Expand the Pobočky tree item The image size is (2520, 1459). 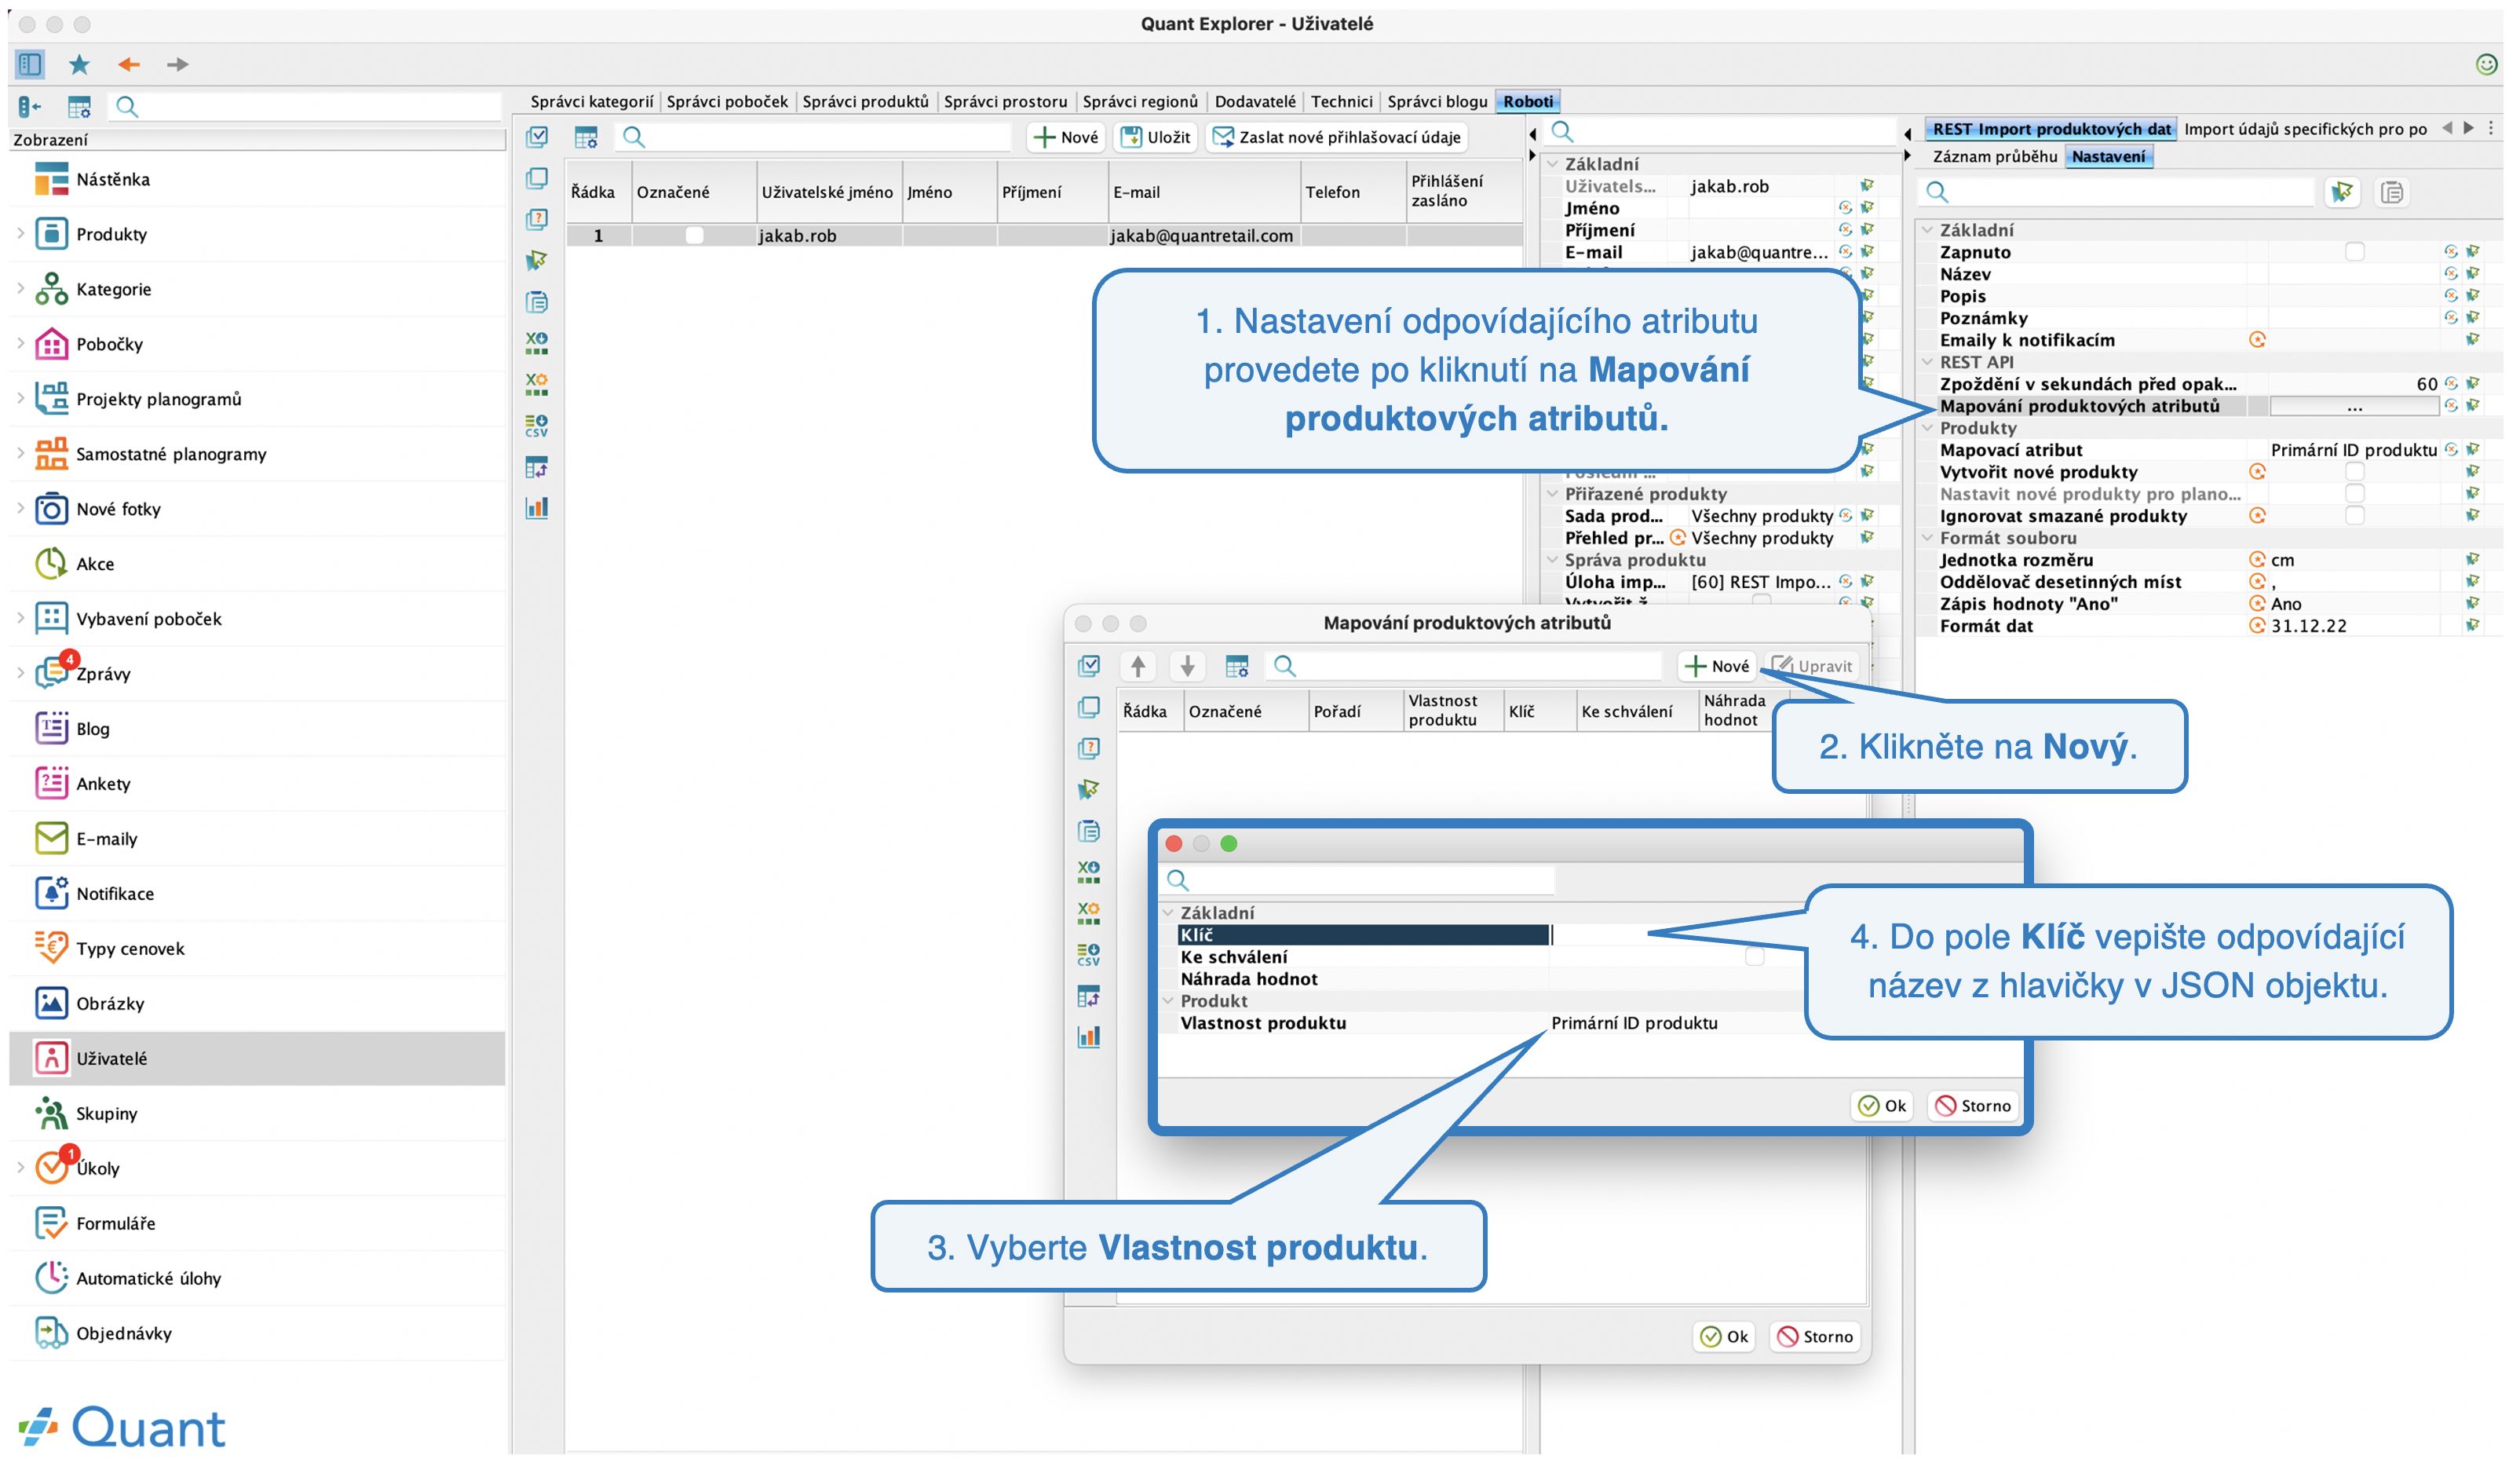(x=21, y=344)
